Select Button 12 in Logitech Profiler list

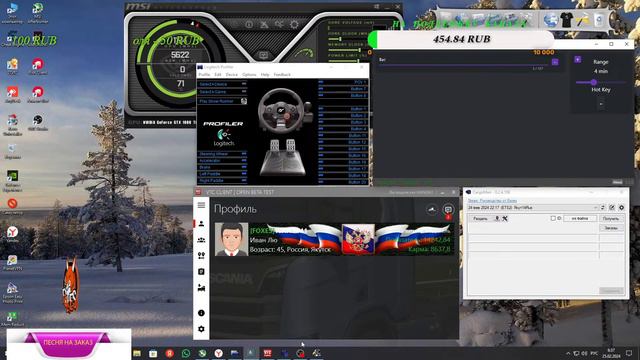(x=343, y=142)
